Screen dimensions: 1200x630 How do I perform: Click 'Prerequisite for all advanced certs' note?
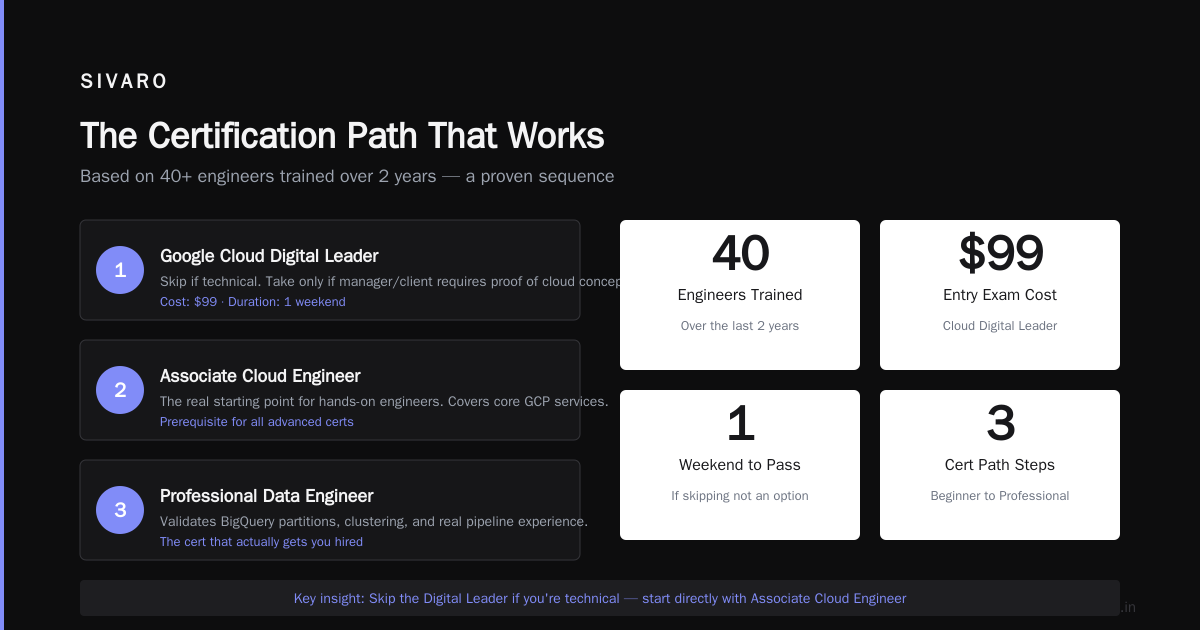click(257, 422)
